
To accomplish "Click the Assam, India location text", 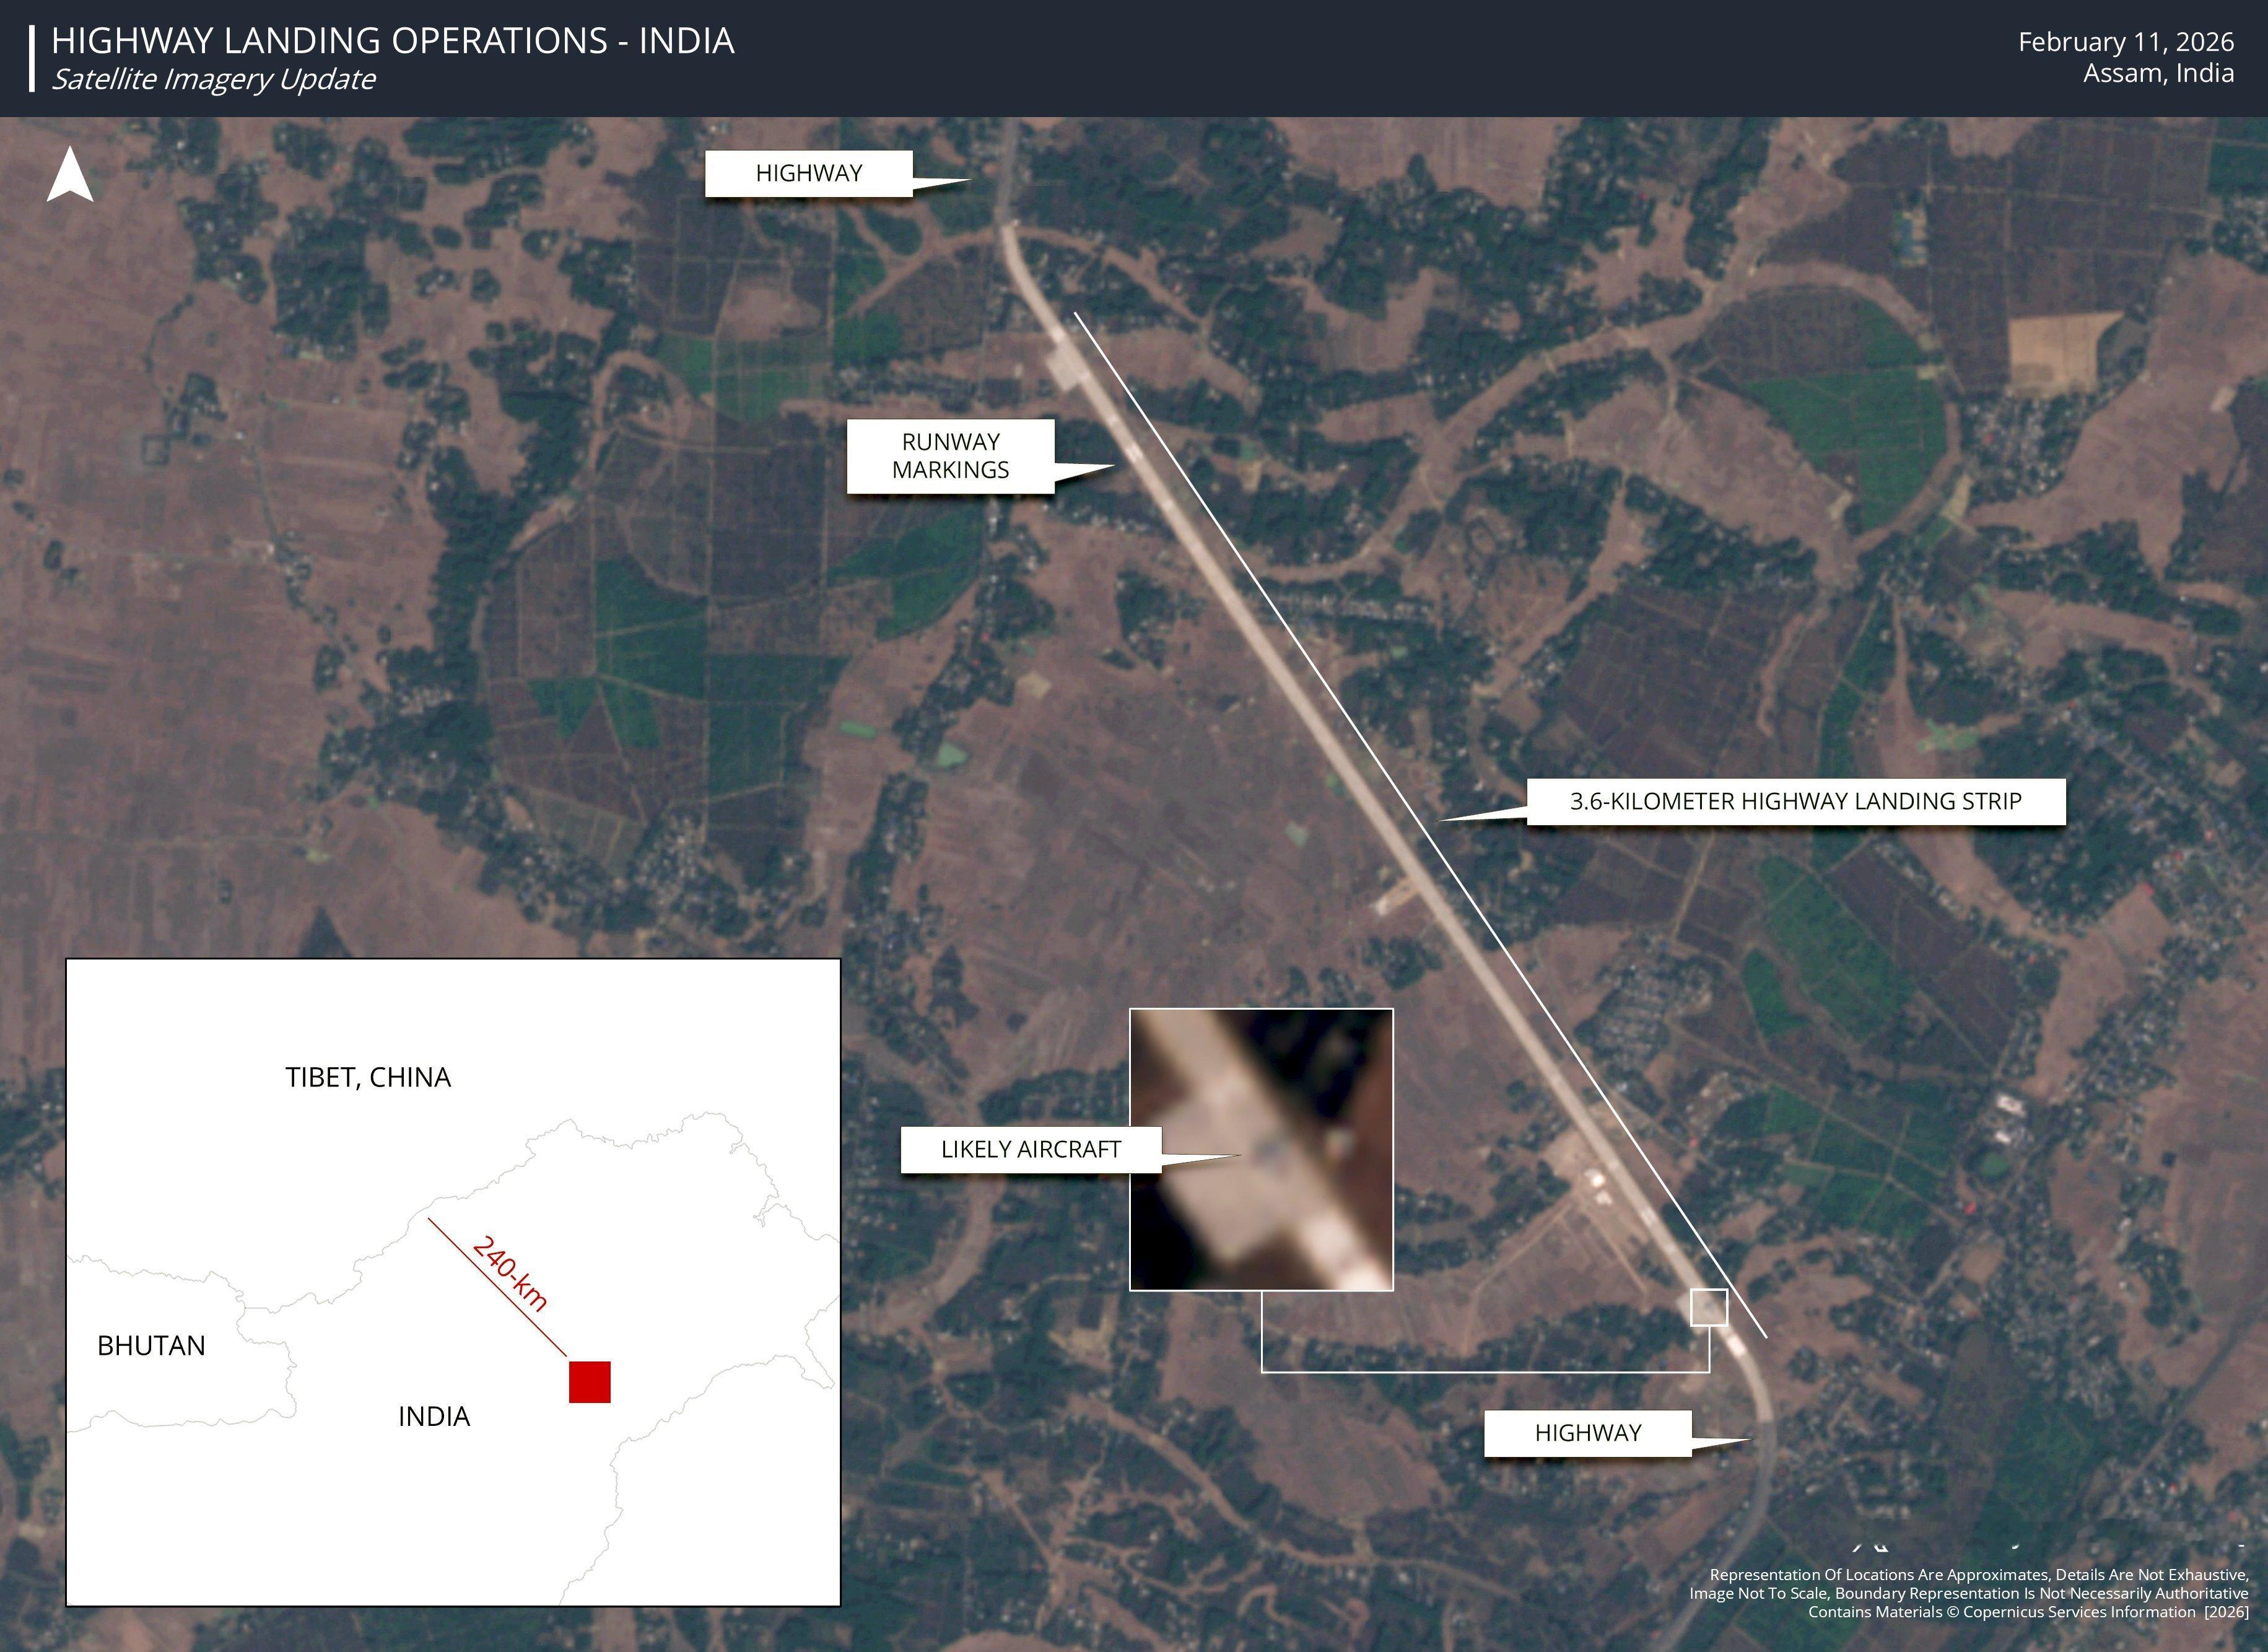I will (x=2158, y=73).
